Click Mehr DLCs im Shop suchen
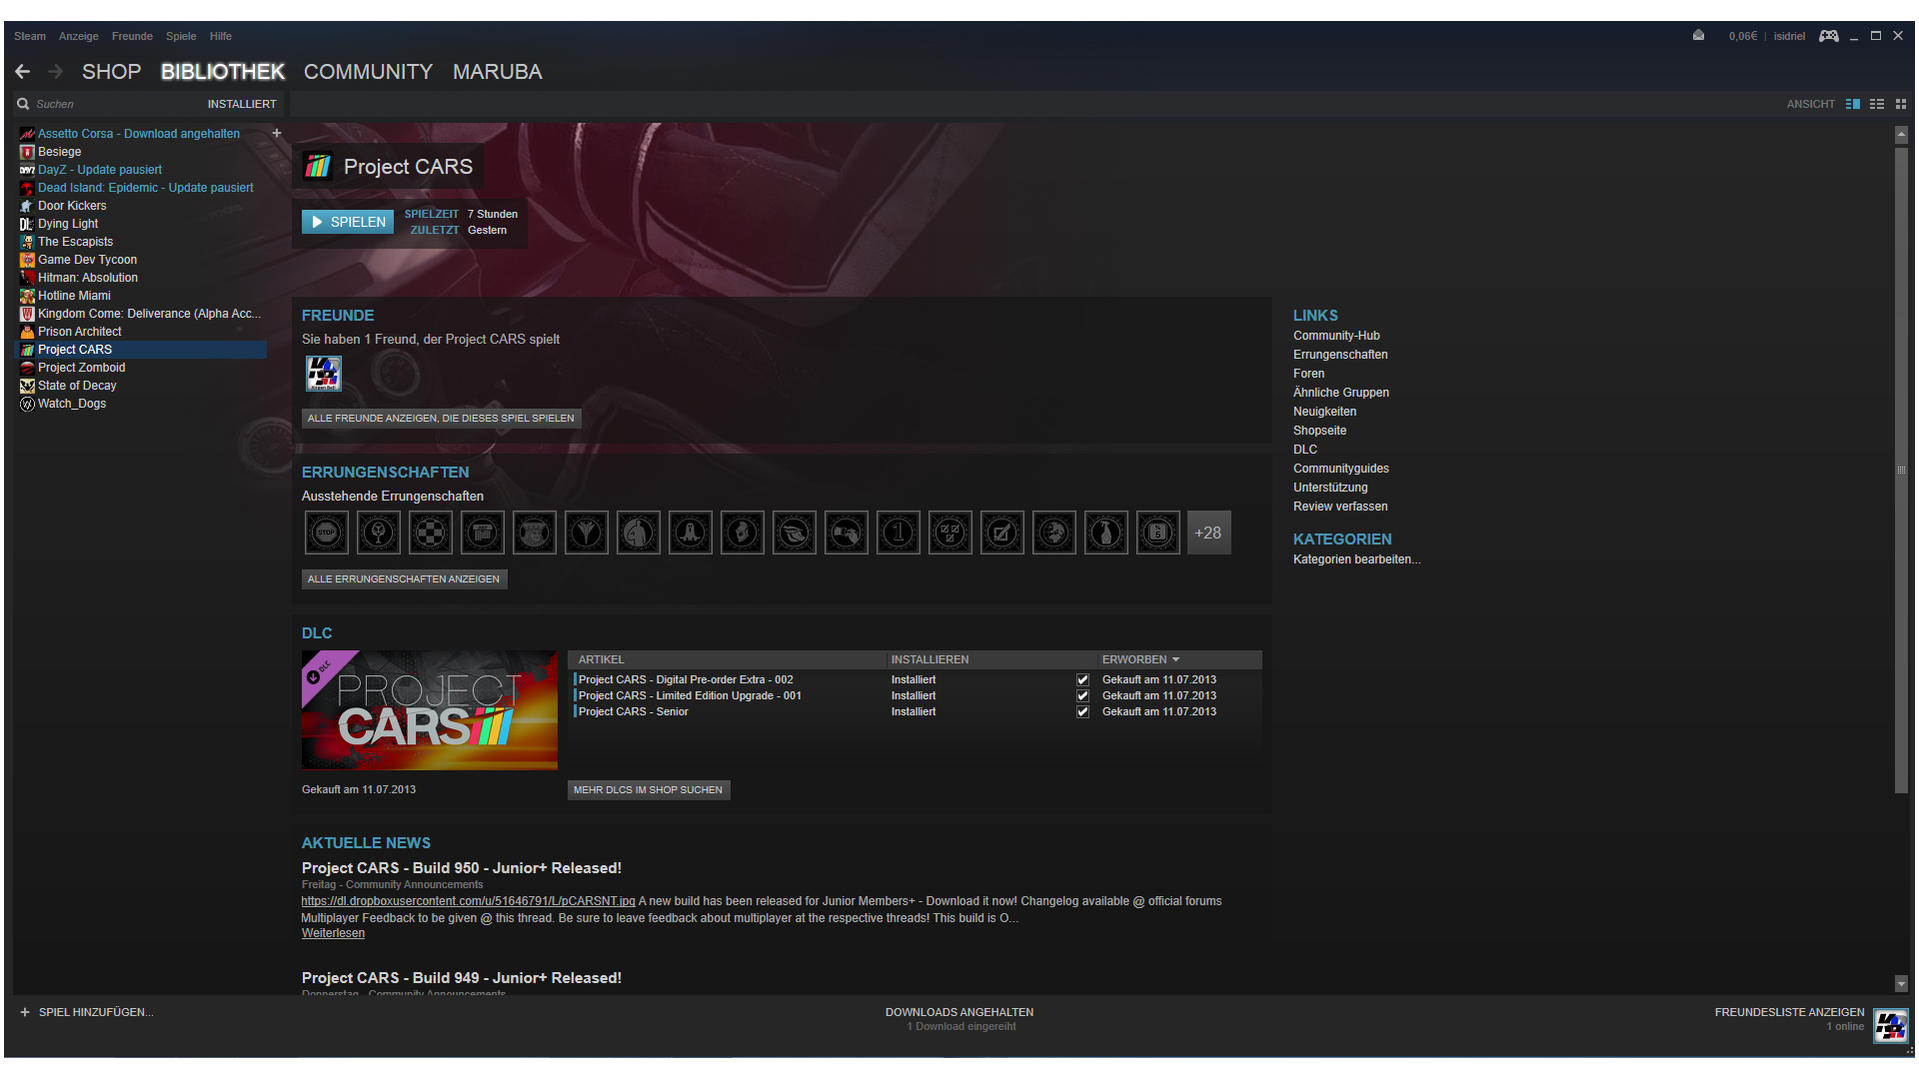This screenshot has height=1079, width=1919. pyautogui.click(x=648, y=790)
